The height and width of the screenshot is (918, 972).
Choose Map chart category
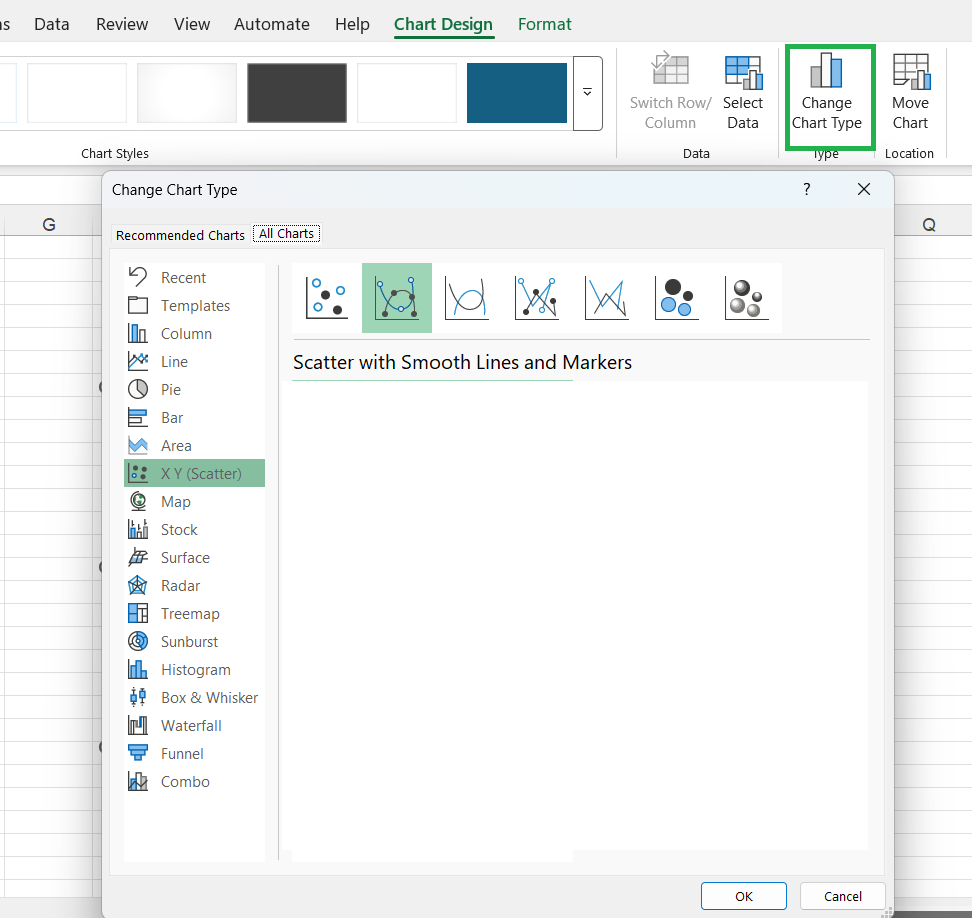[x=194, y=501]
